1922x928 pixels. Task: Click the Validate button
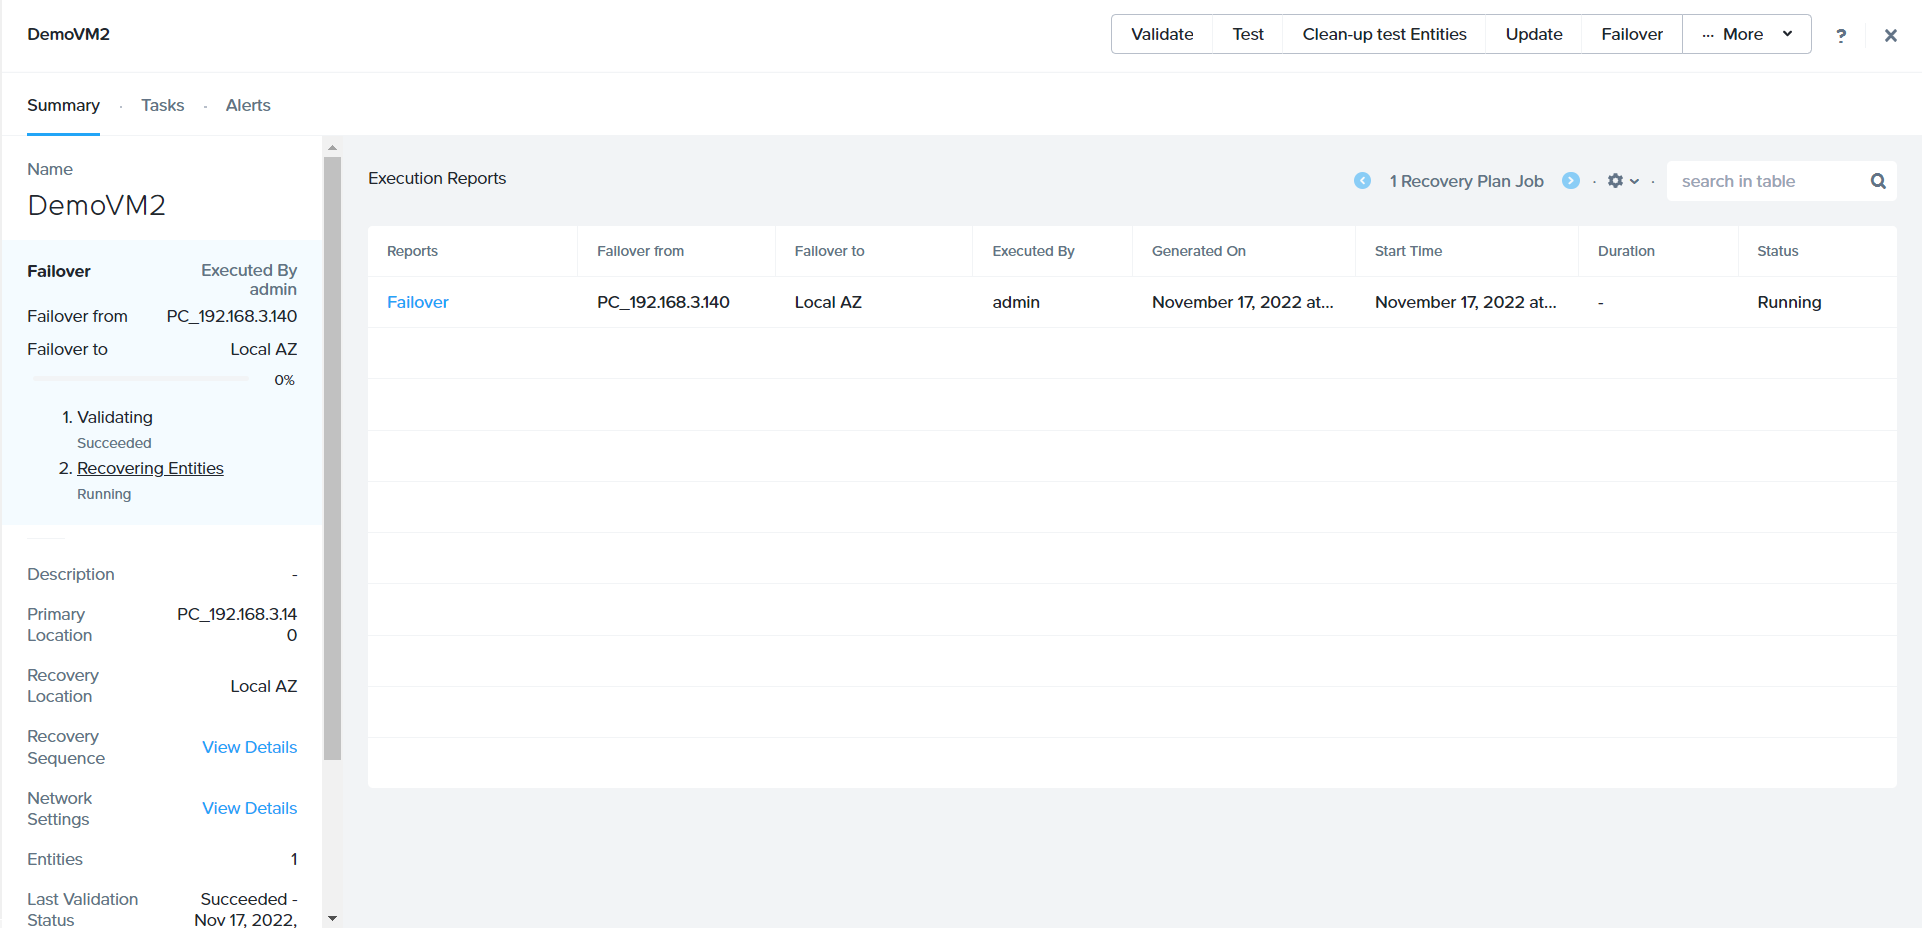1162,34
